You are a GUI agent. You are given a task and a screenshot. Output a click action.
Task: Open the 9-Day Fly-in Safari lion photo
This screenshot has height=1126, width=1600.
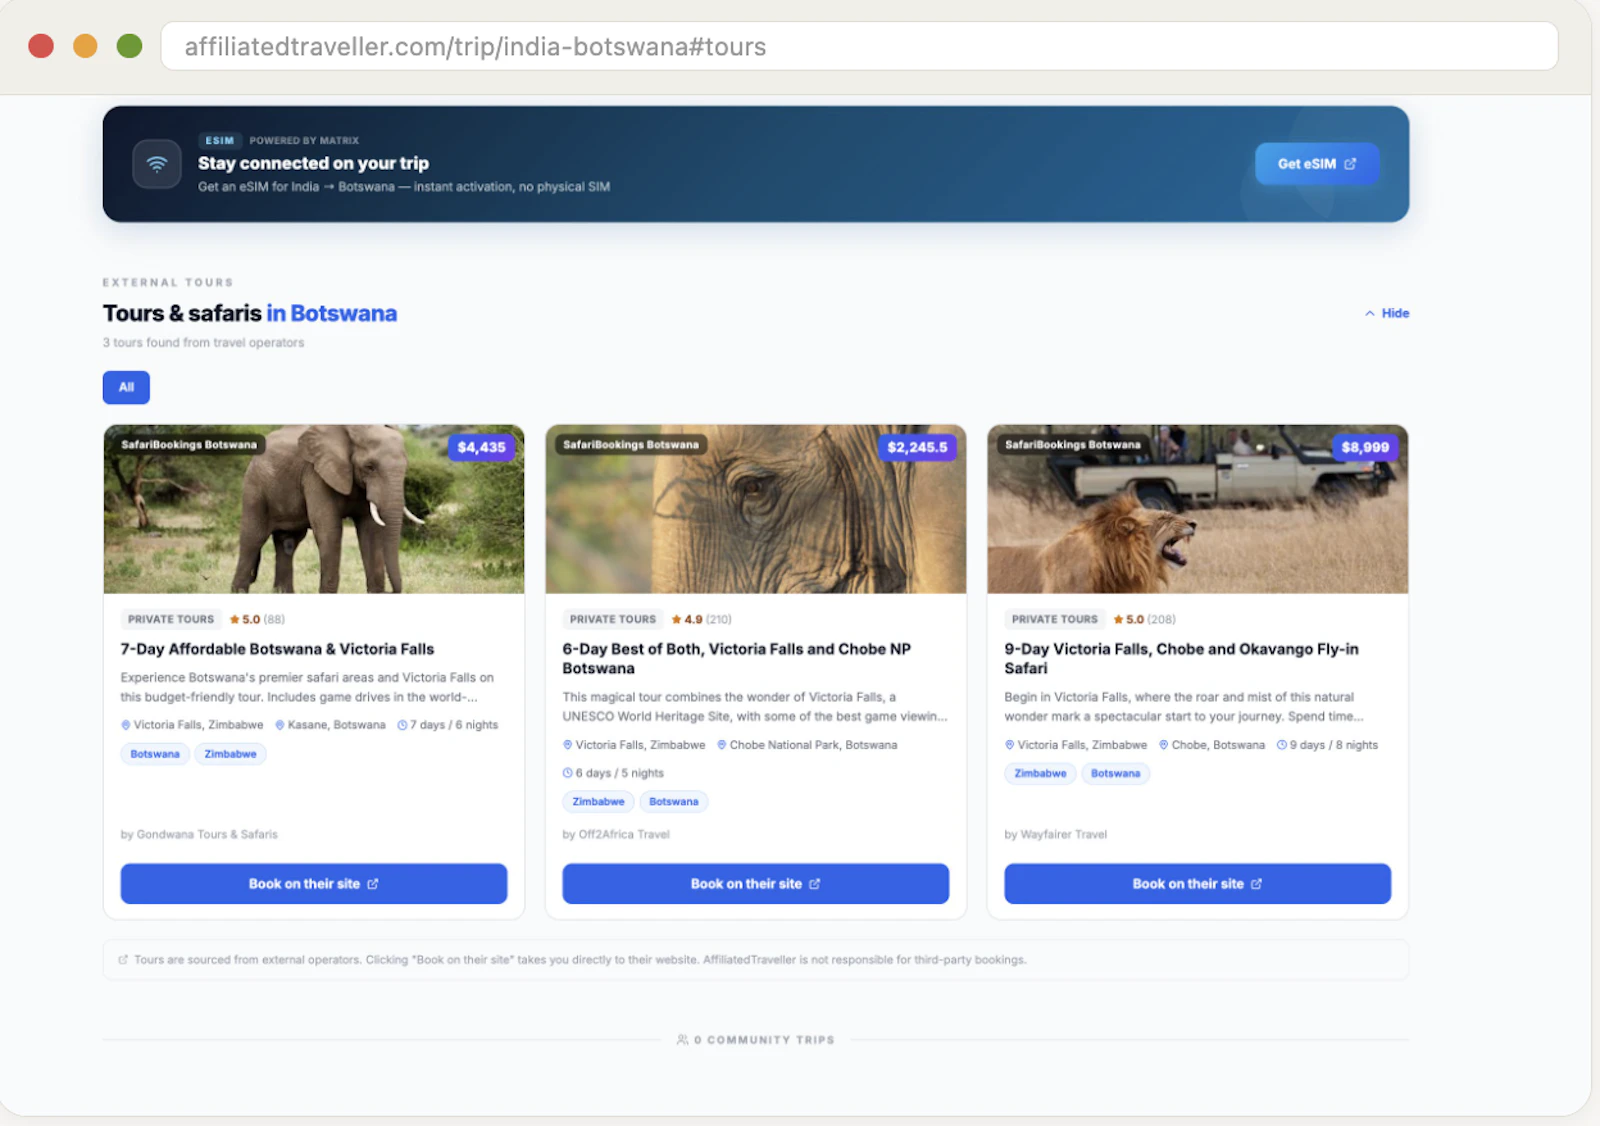[1198, 509]
